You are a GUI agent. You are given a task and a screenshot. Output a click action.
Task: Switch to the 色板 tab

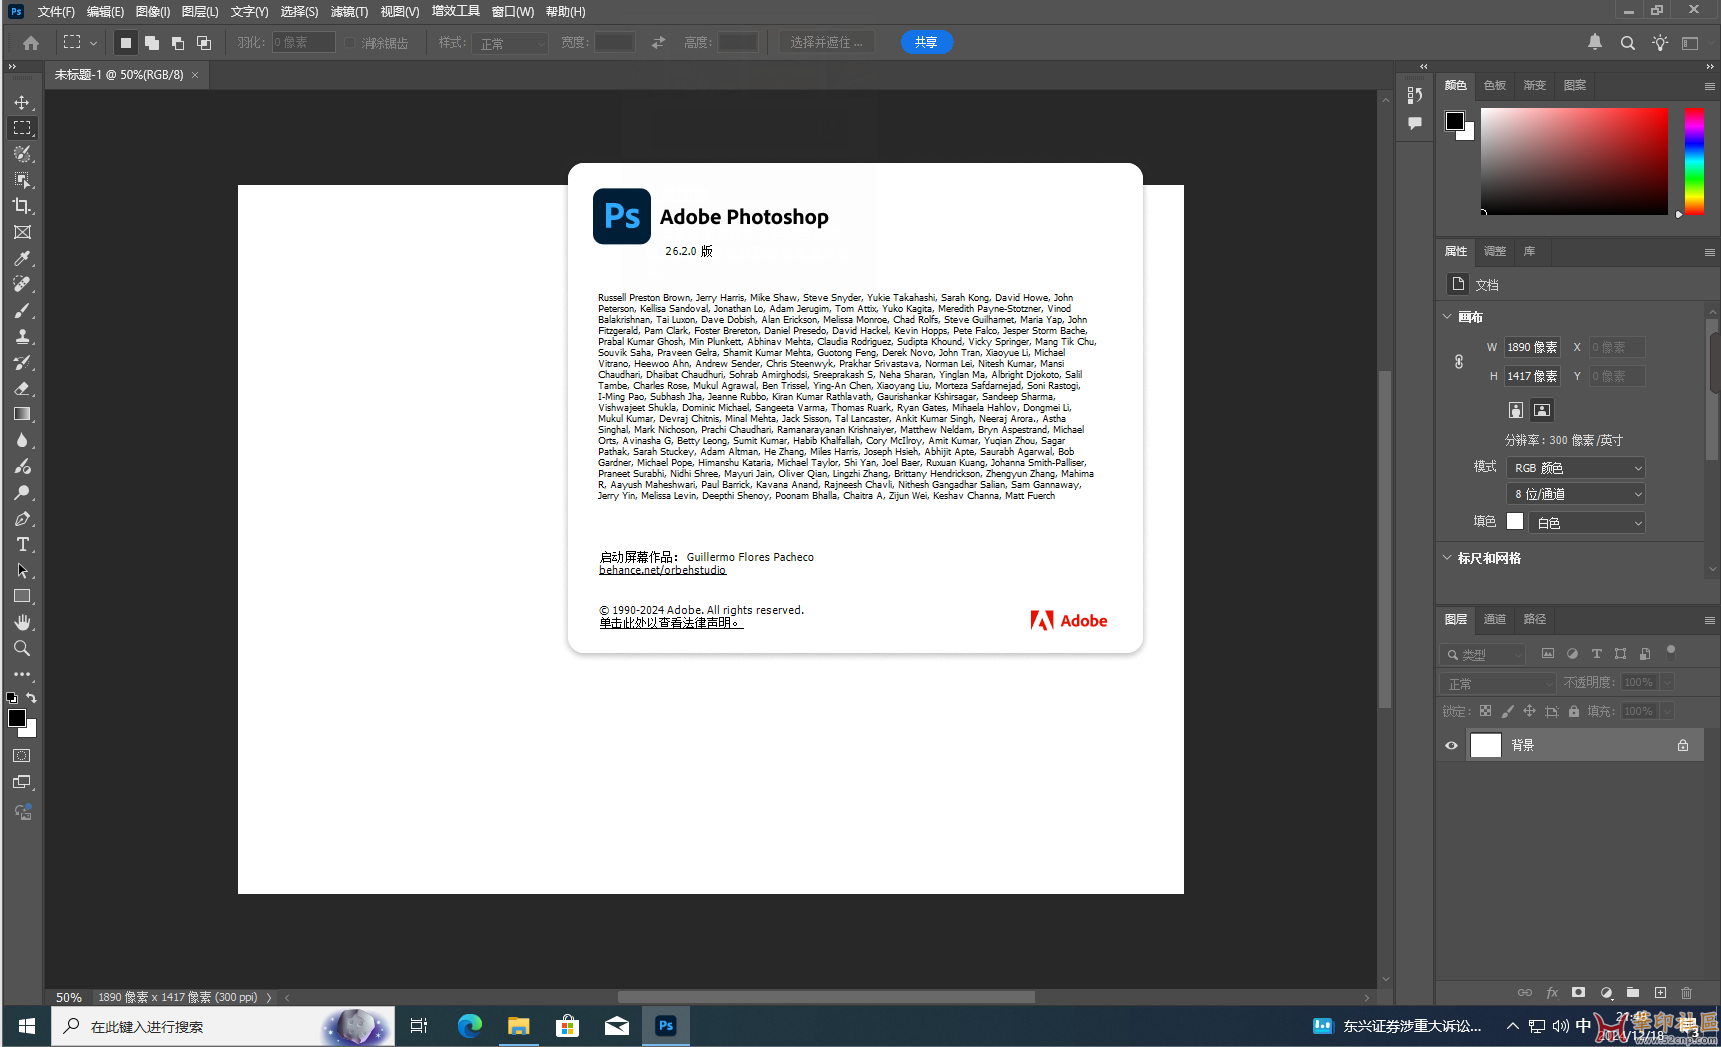coord(1495,85)
